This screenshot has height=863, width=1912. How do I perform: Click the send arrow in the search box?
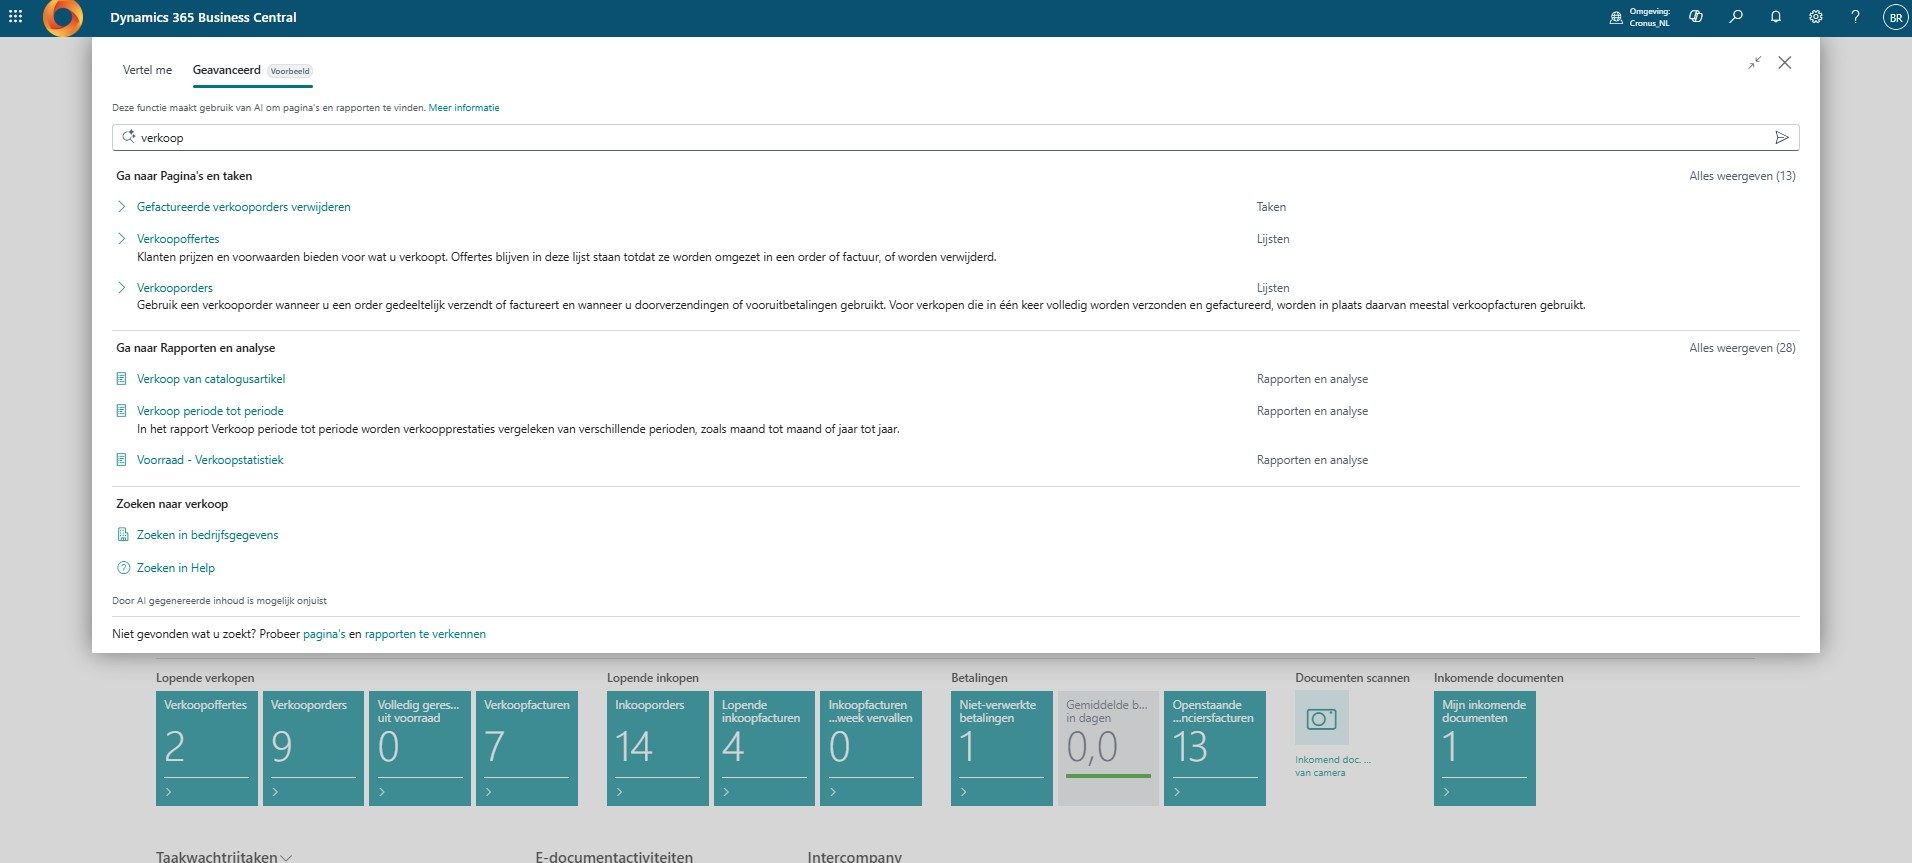(x=1781, y=138)
